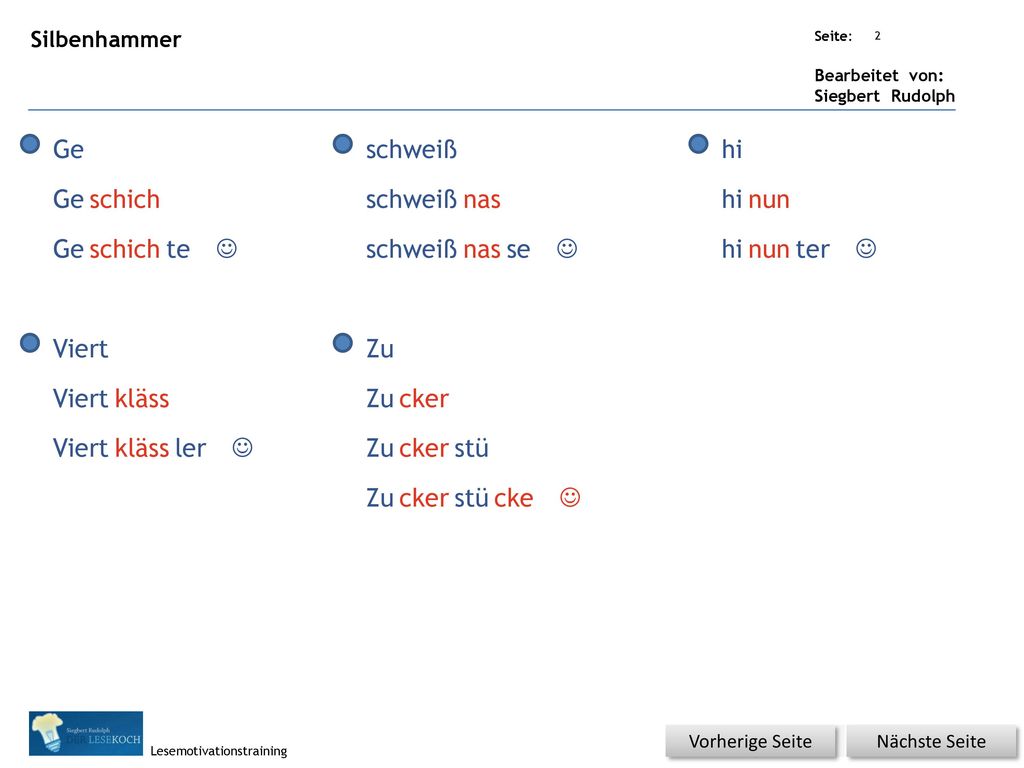Click the word "Viert kläss ler"

click(x=129, y=448)
